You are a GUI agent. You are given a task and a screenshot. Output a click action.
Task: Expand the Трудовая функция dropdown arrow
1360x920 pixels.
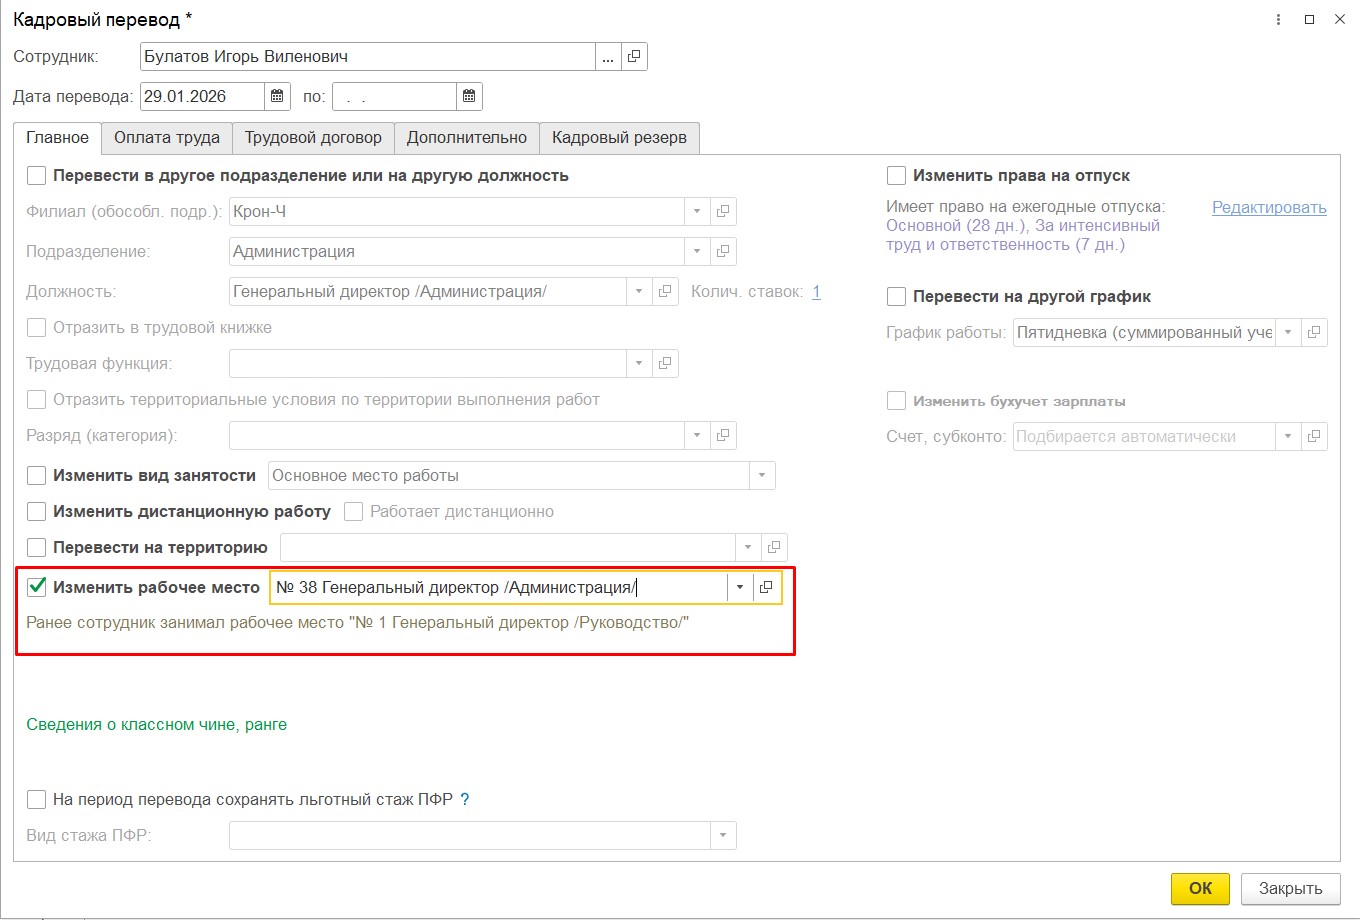click(639, 364)
